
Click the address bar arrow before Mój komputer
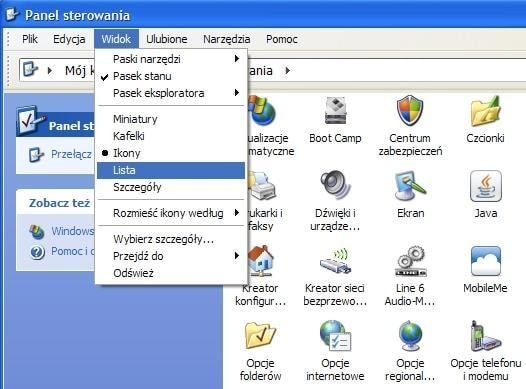click(50, 70)
